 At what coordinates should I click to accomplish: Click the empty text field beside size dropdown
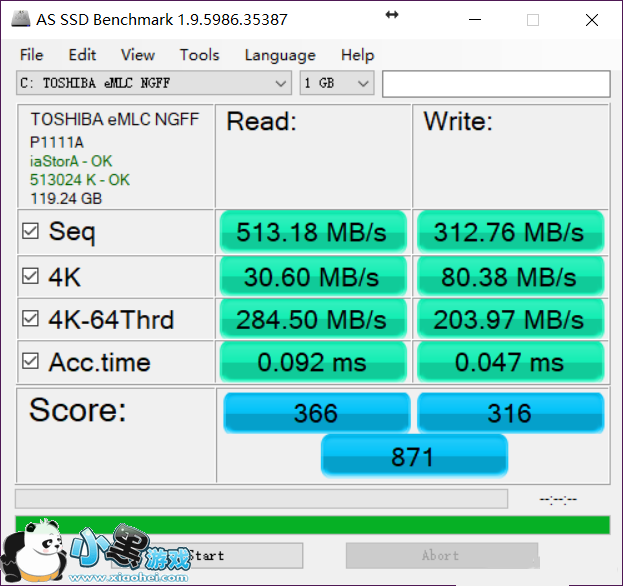496,84
